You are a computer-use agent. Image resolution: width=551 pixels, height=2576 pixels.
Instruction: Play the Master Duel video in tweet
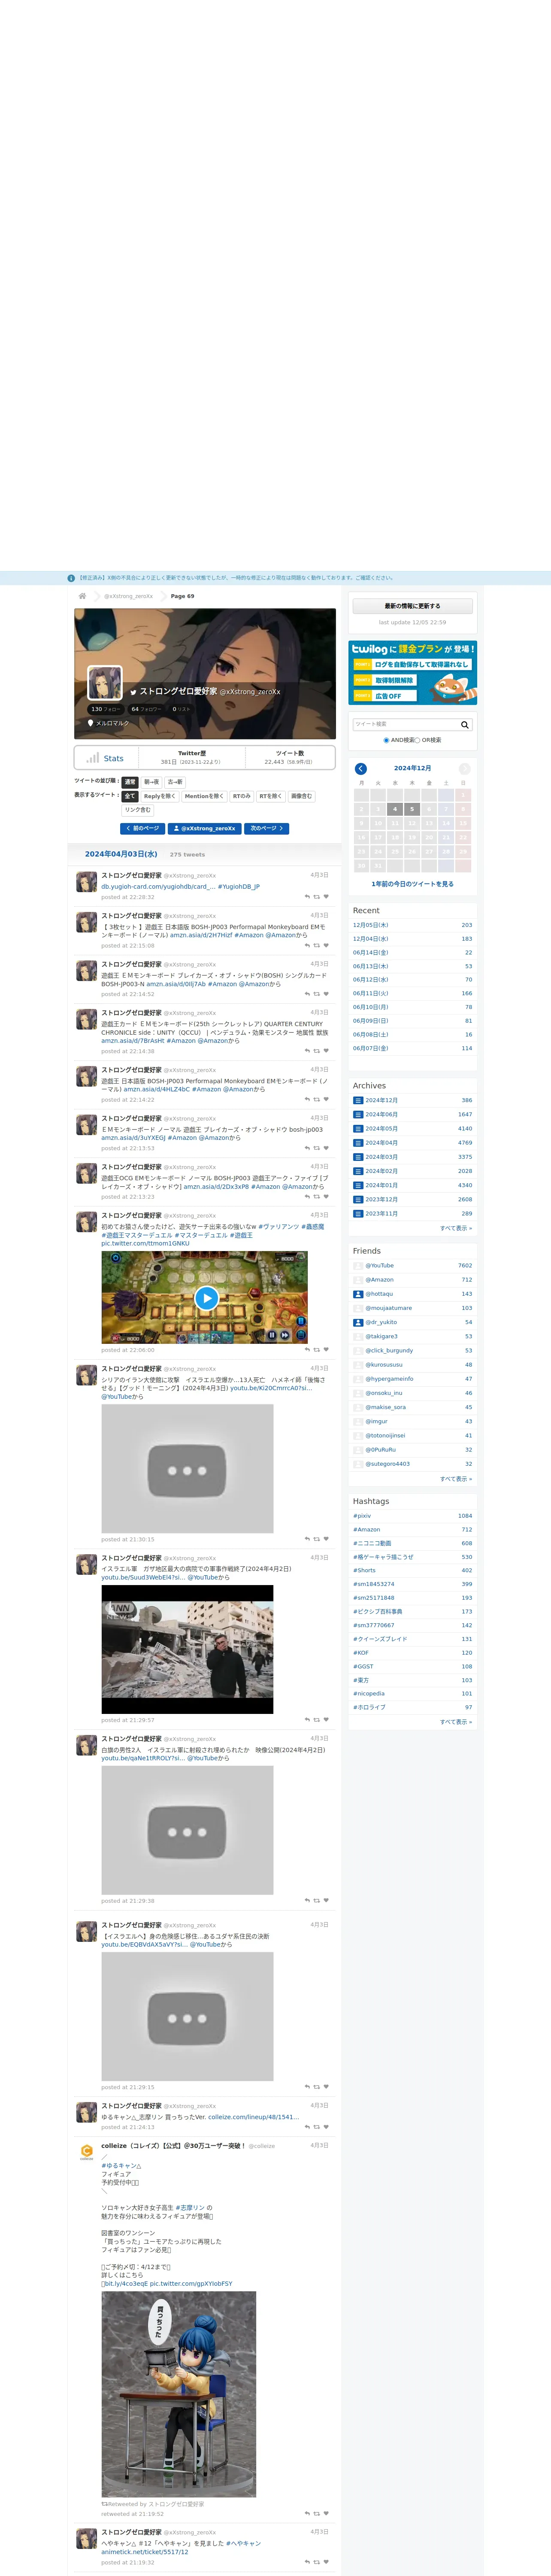click(x=206, y=1298)
